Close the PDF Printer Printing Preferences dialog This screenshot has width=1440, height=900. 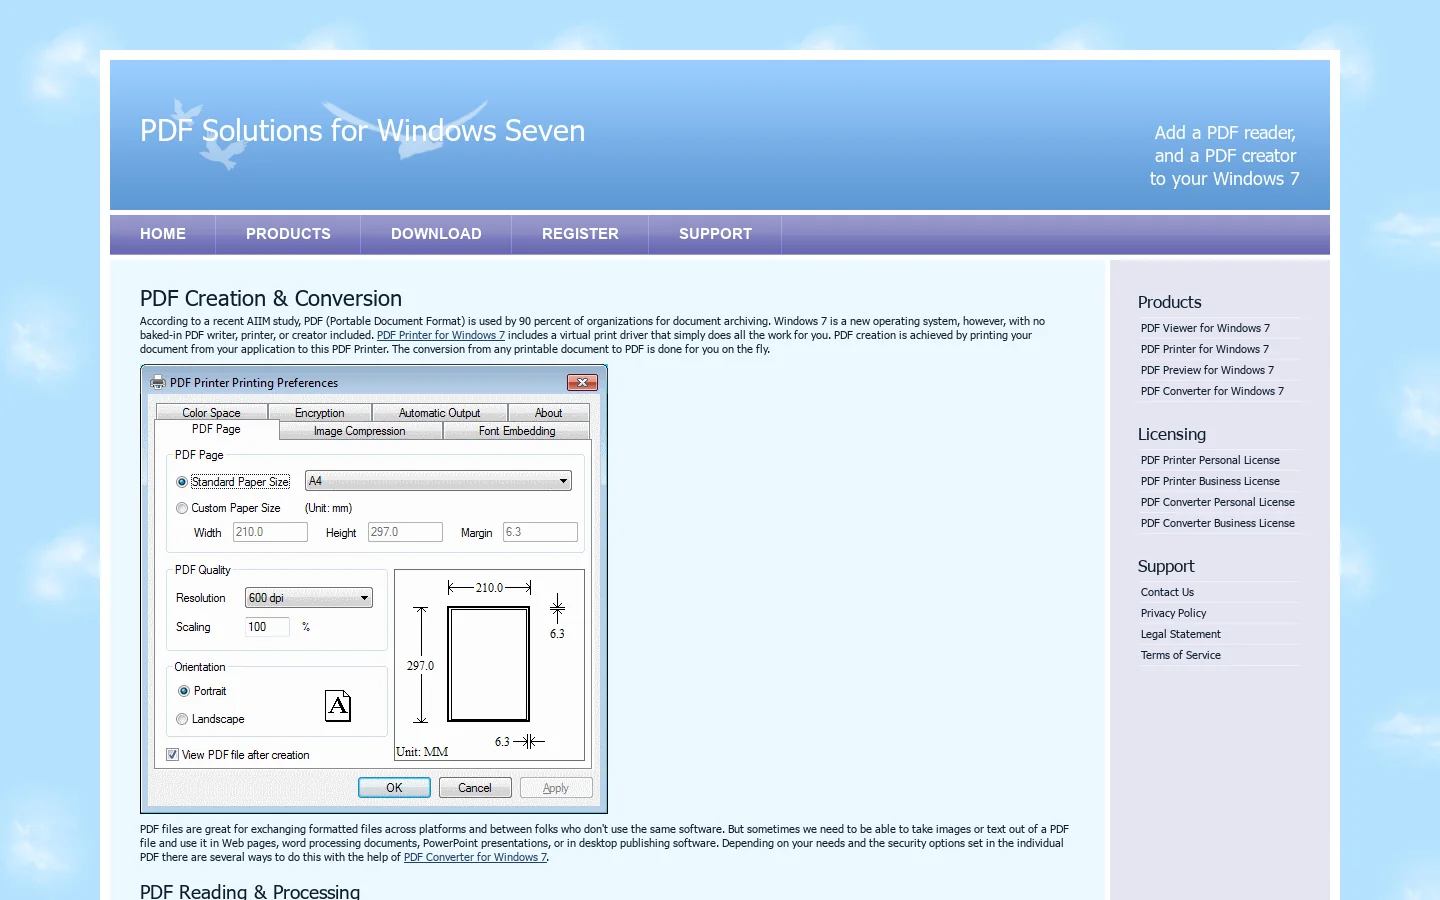pos(582,382)
